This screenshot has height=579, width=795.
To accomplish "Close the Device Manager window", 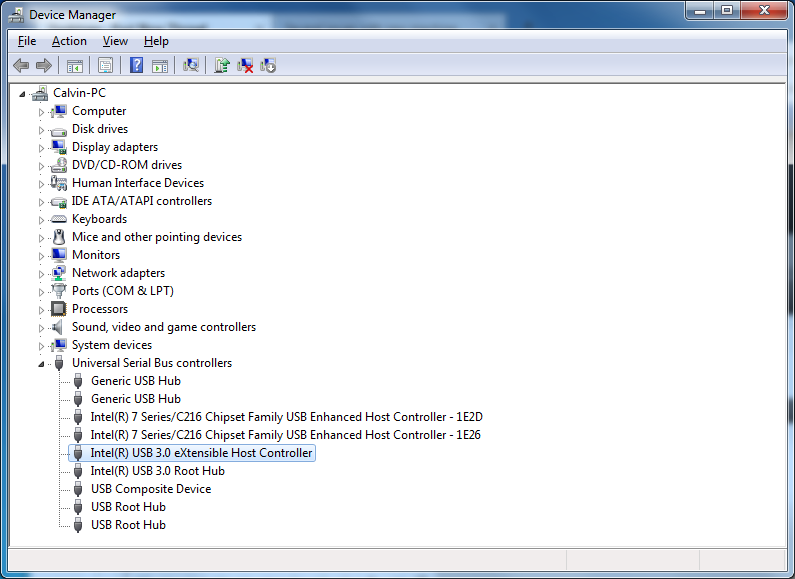I will [x=765, y=10].
